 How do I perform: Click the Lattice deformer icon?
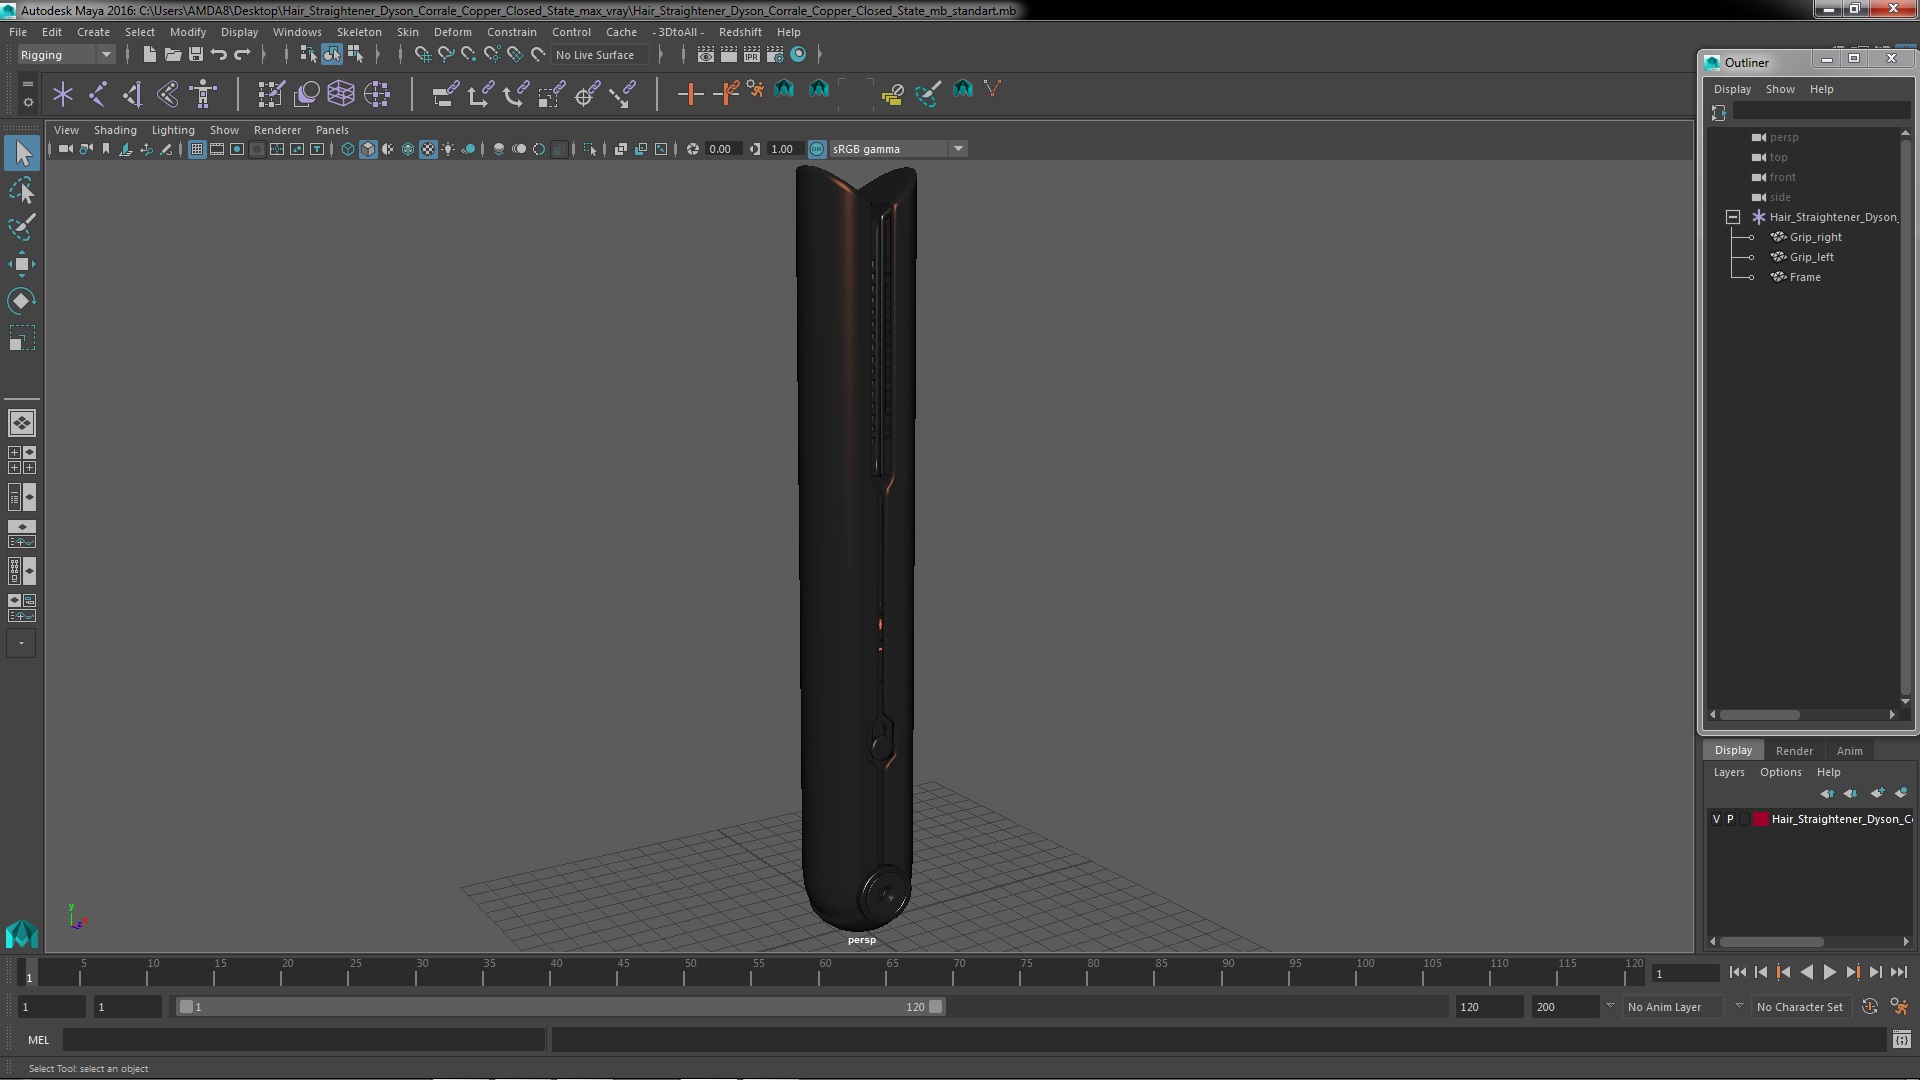(341, 94)
